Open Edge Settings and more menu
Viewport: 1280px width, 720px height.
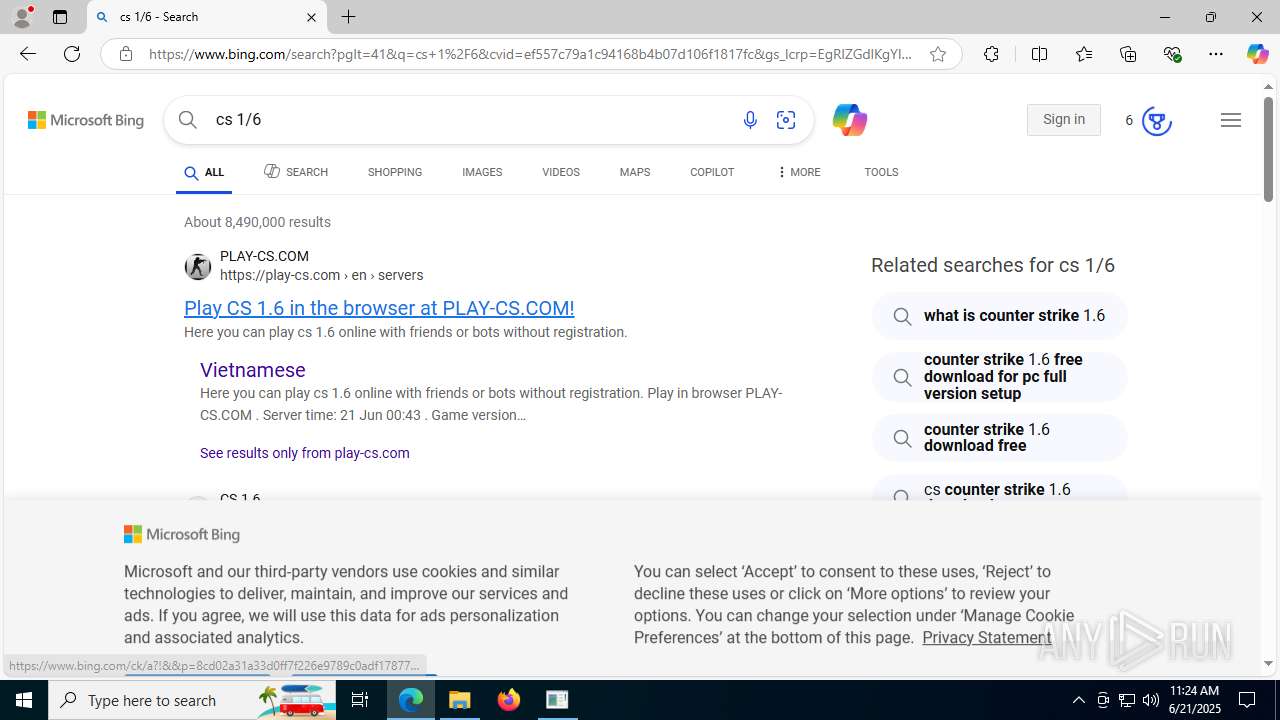pos(1216,54)
